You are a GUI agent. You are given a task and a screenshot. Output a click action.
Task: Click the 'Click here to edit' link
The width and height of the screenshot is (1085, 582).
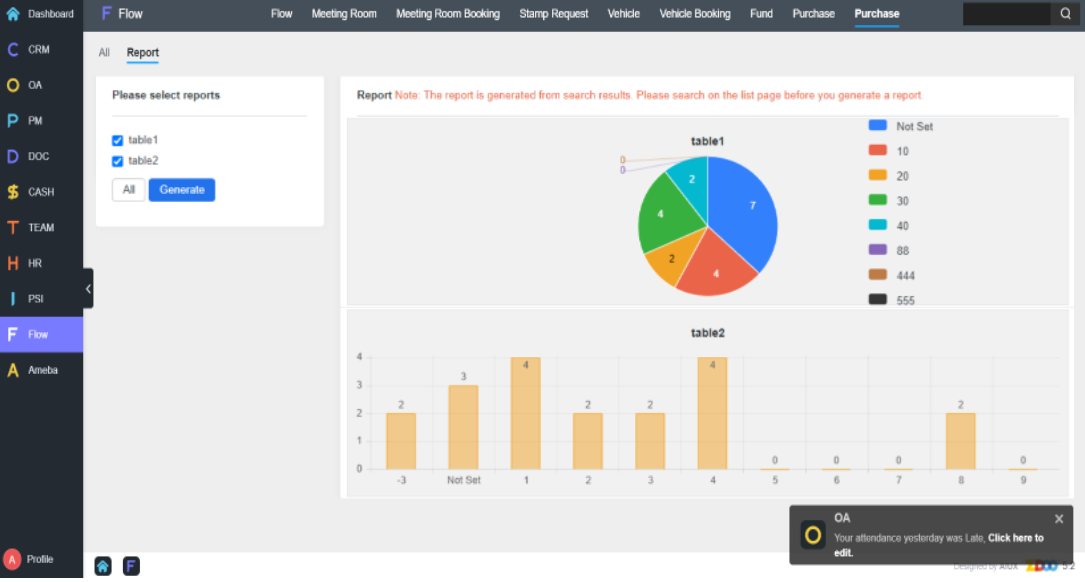1014,538
